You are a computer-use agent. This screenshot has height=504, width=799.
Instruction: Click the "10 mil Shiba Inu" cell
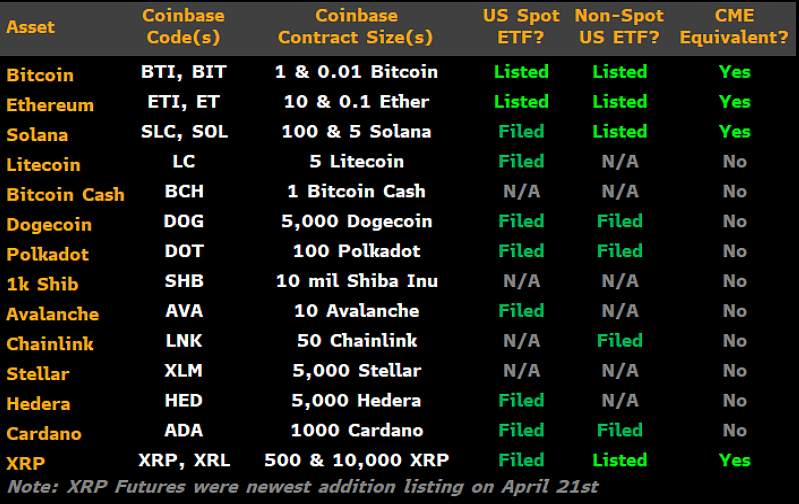coord(356,281)
